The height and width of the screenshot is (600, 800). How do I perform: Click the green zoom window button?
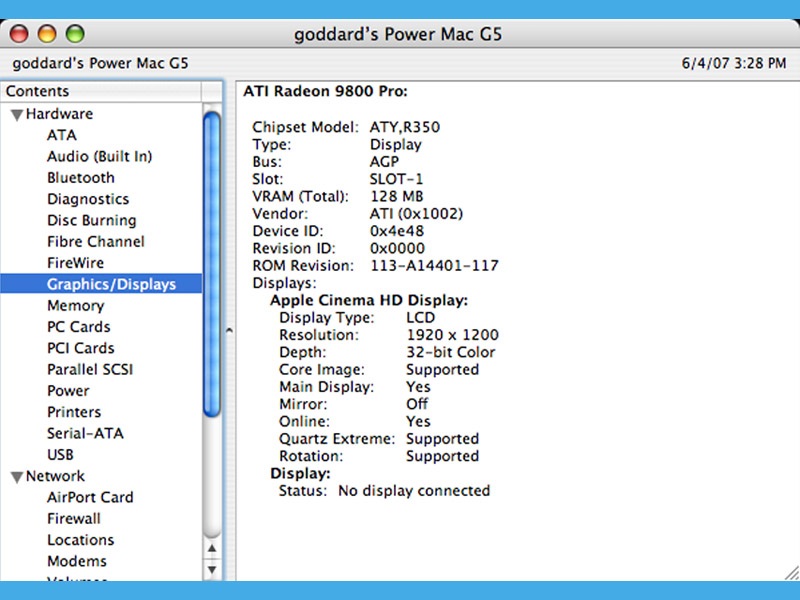coord(75,34)
